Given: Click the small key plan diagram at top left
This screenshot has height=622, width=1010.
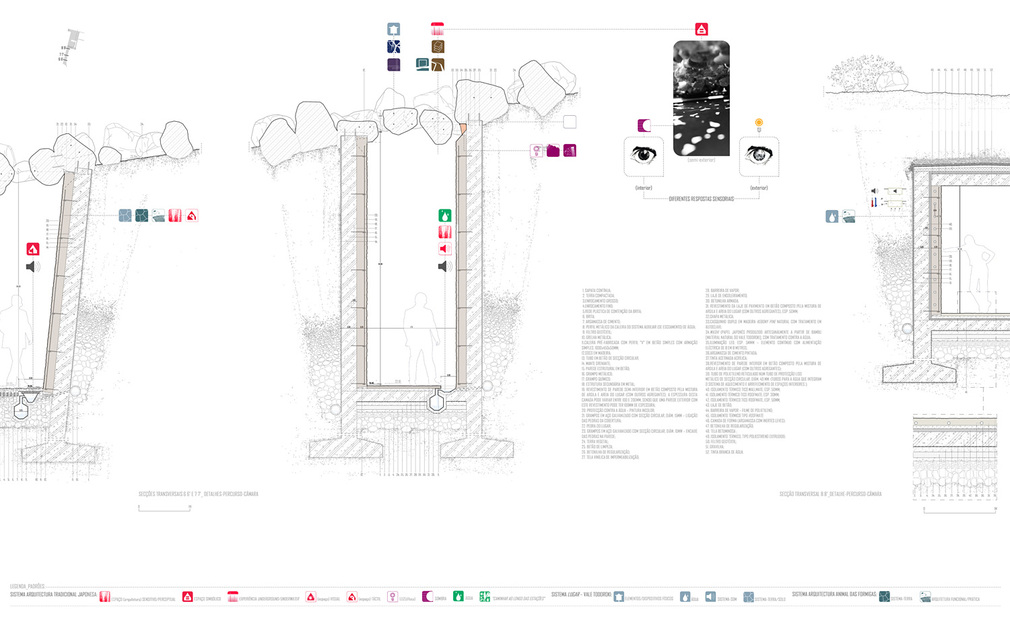Looking at the screenshot, I should tap(72, 46).
